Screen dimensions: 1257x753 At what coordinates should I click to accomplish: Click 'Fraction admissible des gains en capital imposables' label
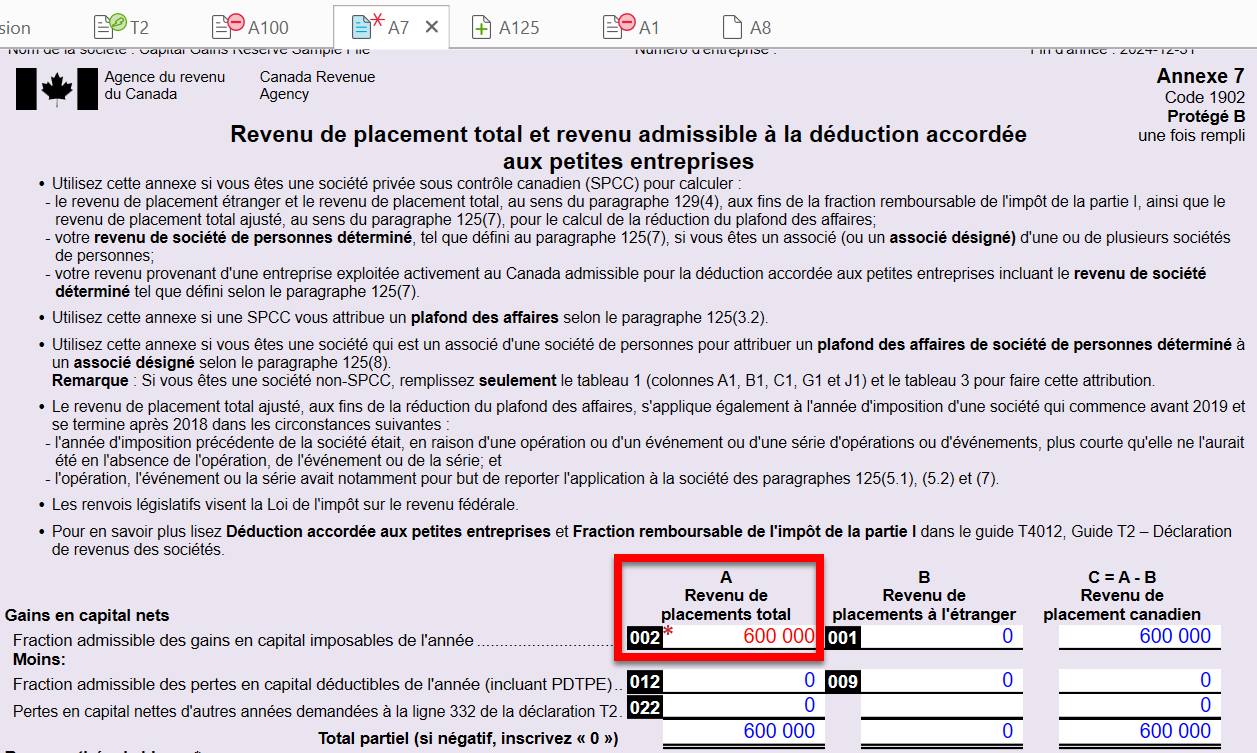click(x=243, y=640)
